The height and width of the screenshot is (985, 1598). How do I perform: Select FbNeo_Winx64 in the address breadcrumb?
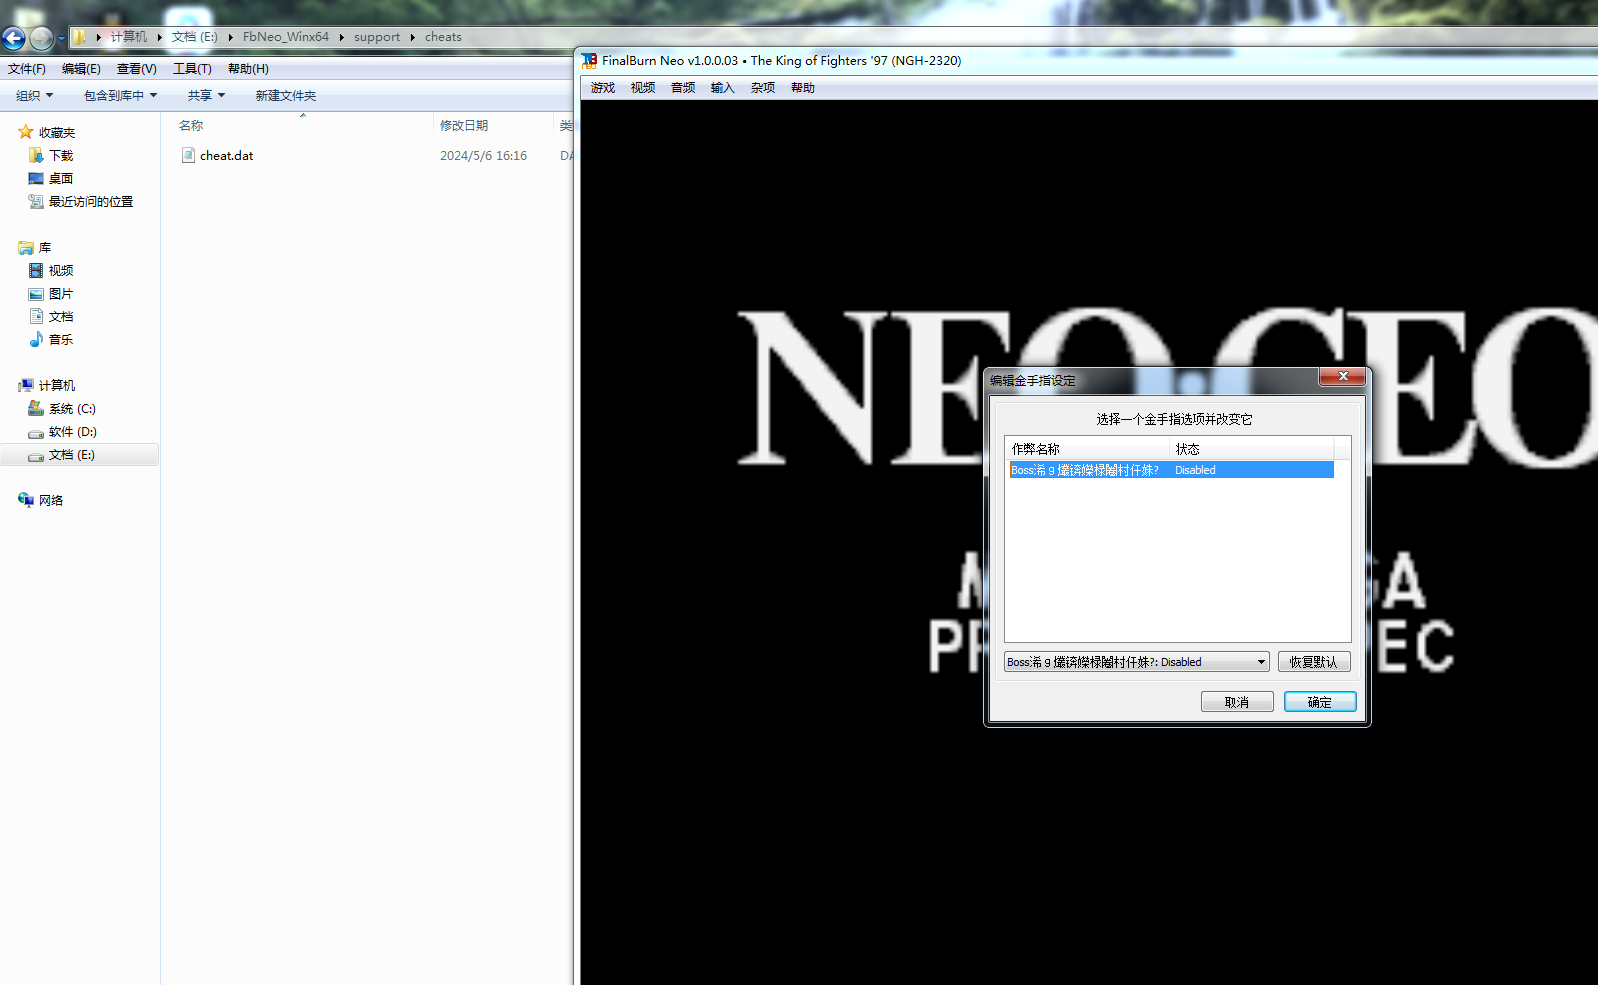(x=286, y=37)
